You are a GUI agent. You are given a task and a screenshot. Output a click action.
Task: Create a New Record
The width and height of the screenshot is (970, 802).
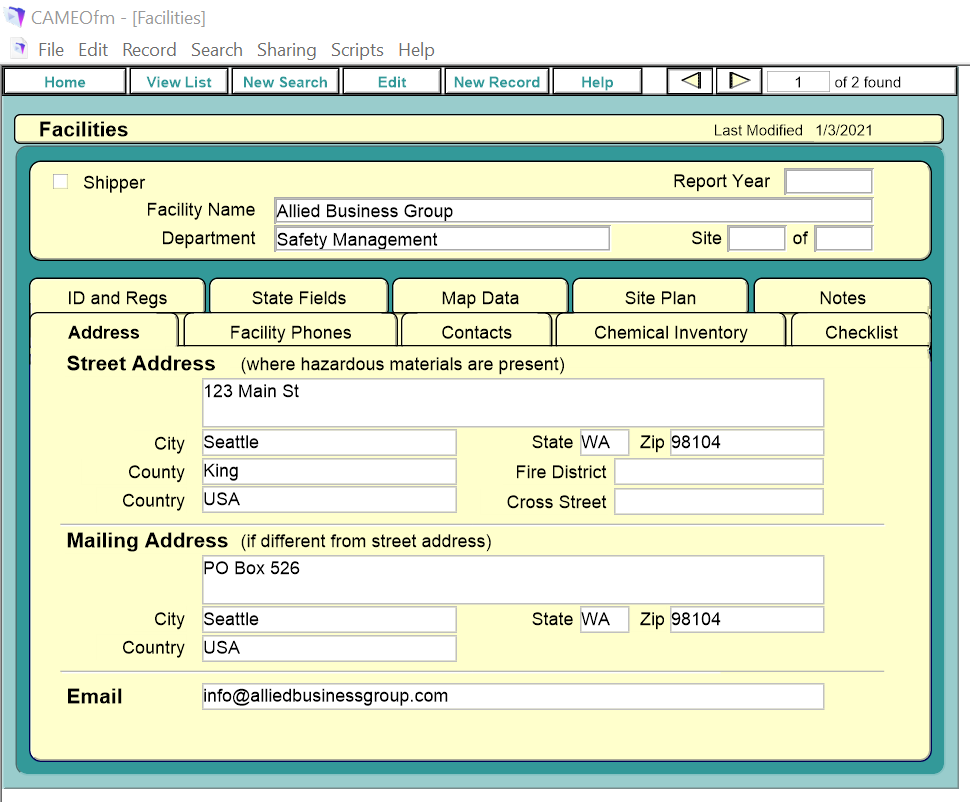497,82
